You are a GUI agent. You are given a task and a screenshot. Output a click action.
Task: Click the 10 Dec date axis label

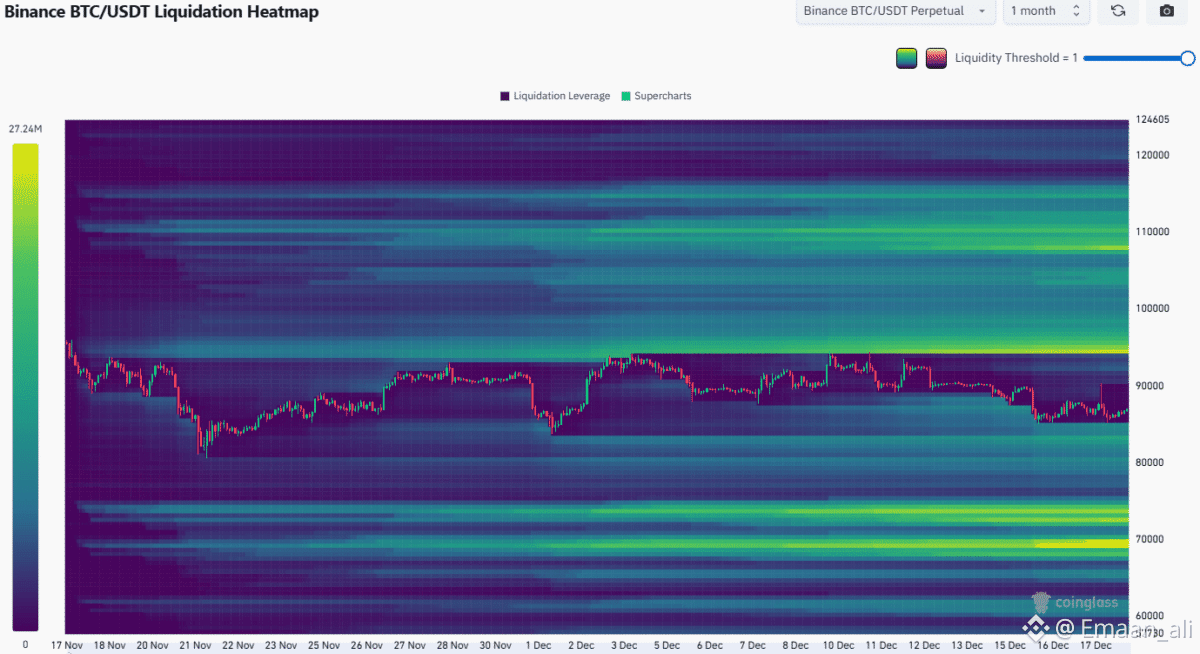click(837, 645)
